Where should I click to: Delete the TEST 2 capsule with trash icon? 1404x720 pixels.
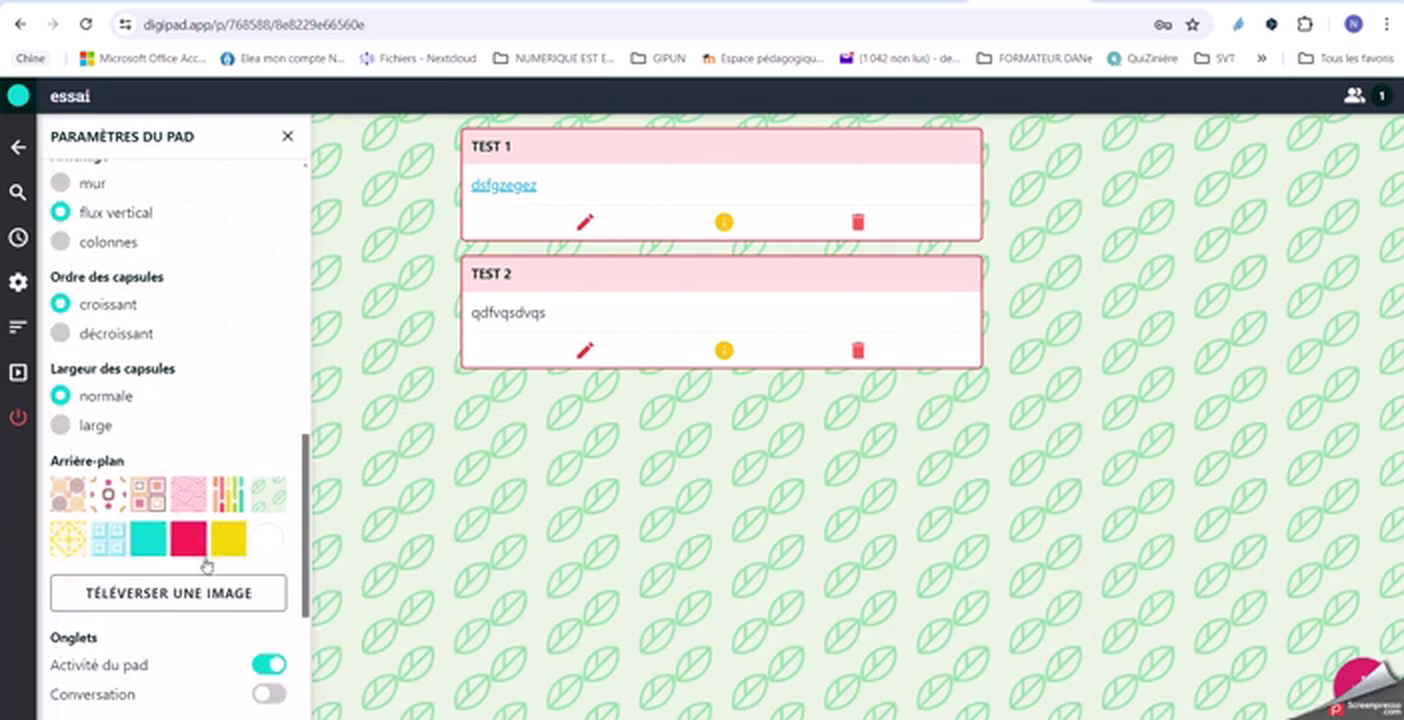click(857, 350)
